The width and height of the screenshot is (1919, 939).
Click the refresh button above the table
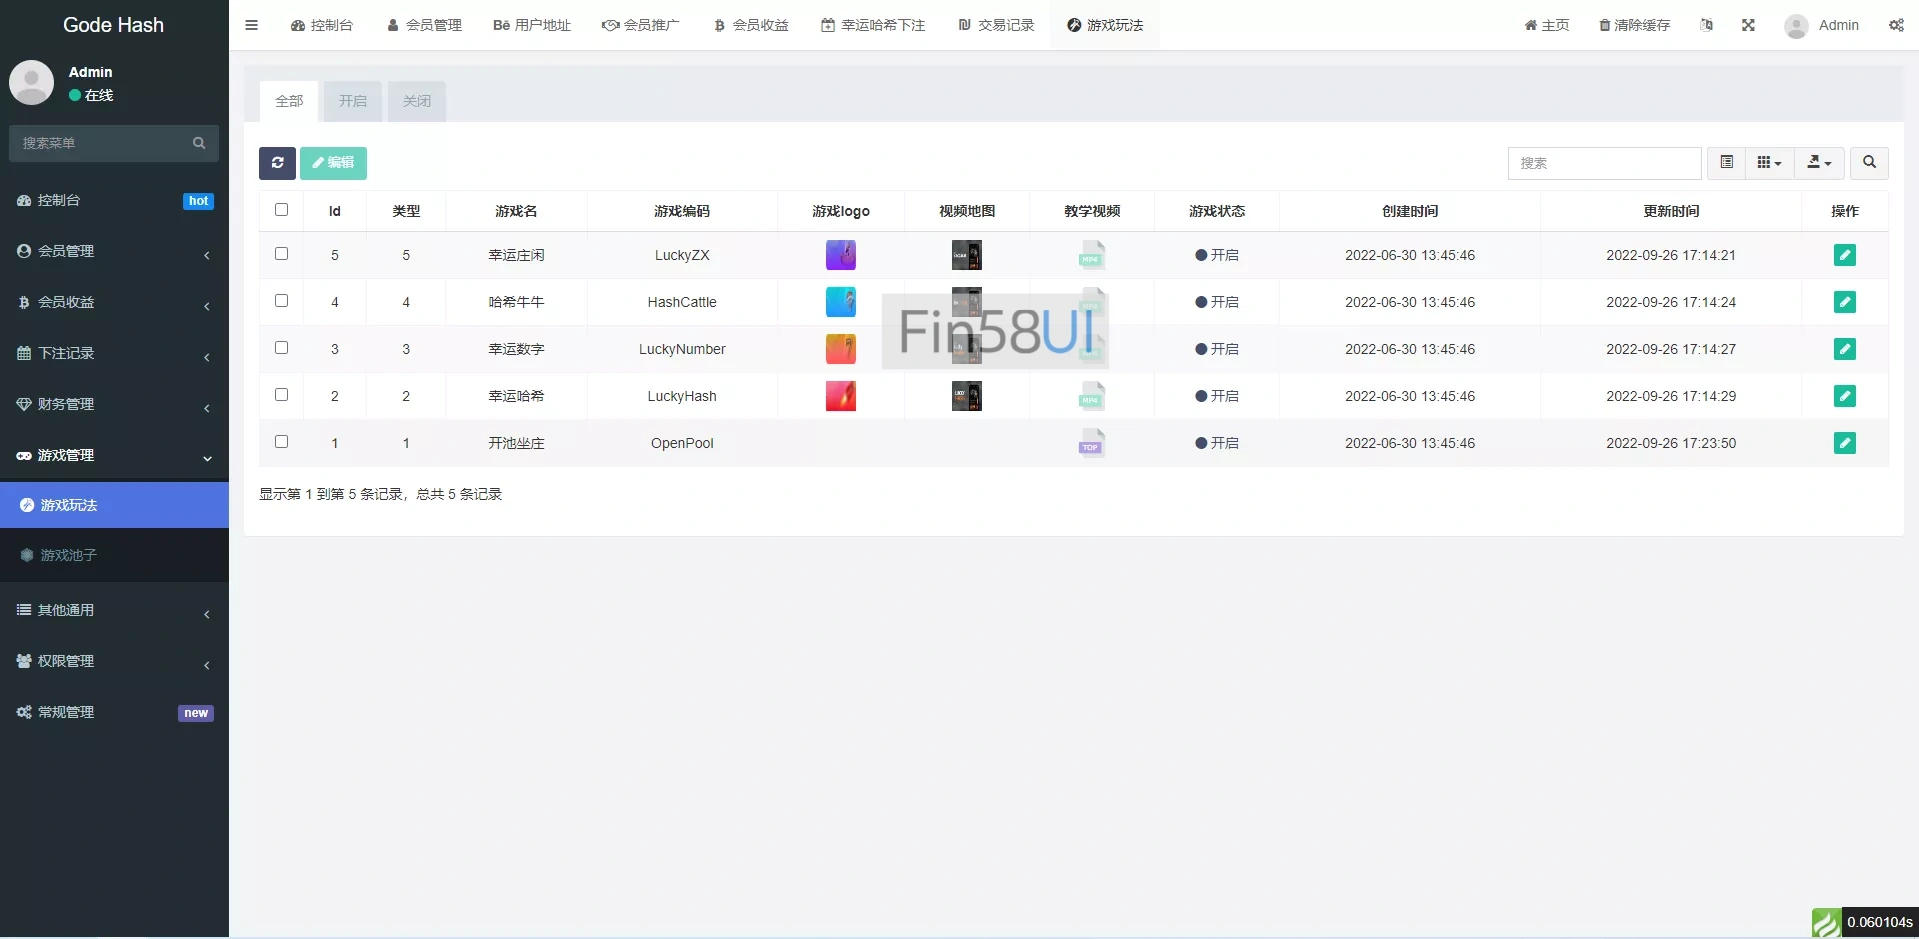click(277, 163)
